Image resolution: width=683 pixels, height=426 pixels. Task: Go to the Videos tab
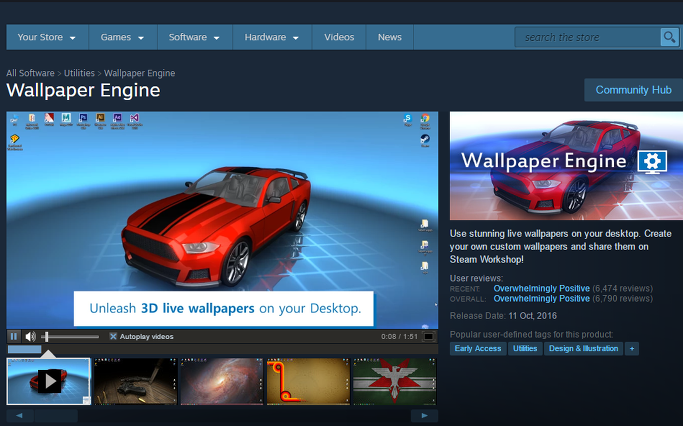pyautogui.click(x=339, y=37)
